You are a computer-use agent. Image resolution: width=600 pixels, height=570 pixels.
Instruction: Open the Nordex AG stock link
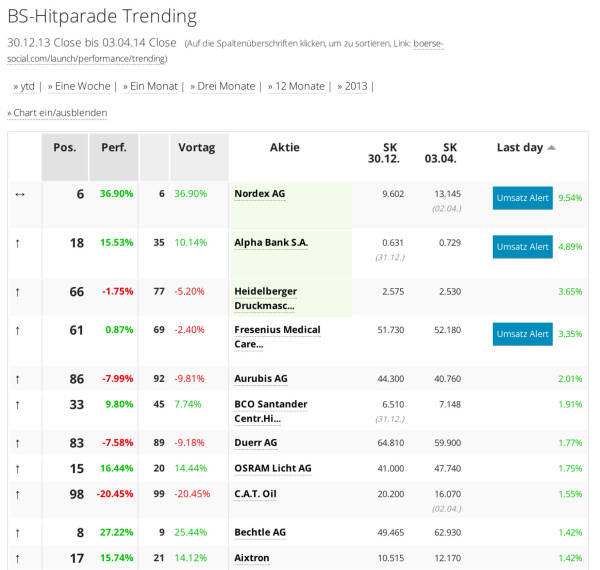click(260, 194)
